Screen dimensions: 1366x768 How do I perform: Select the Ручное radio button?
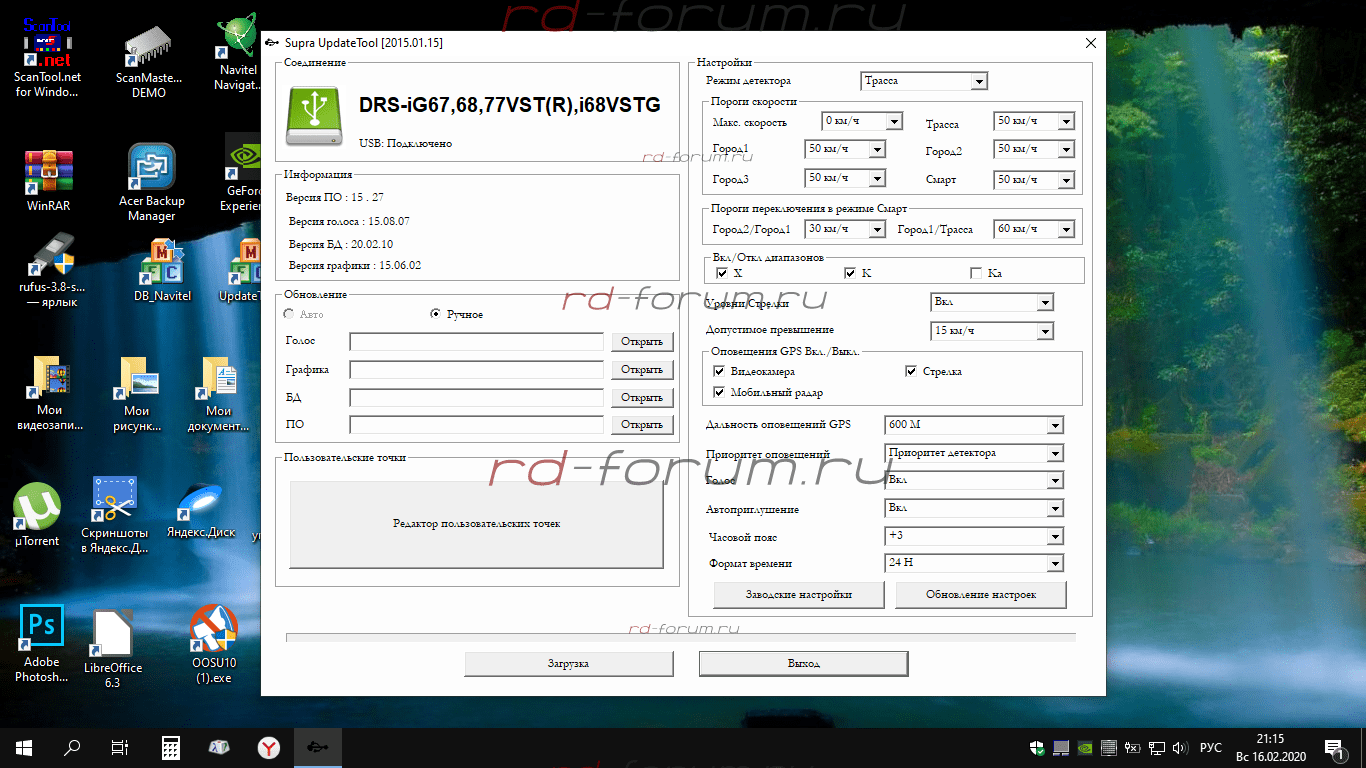point(435,314)
